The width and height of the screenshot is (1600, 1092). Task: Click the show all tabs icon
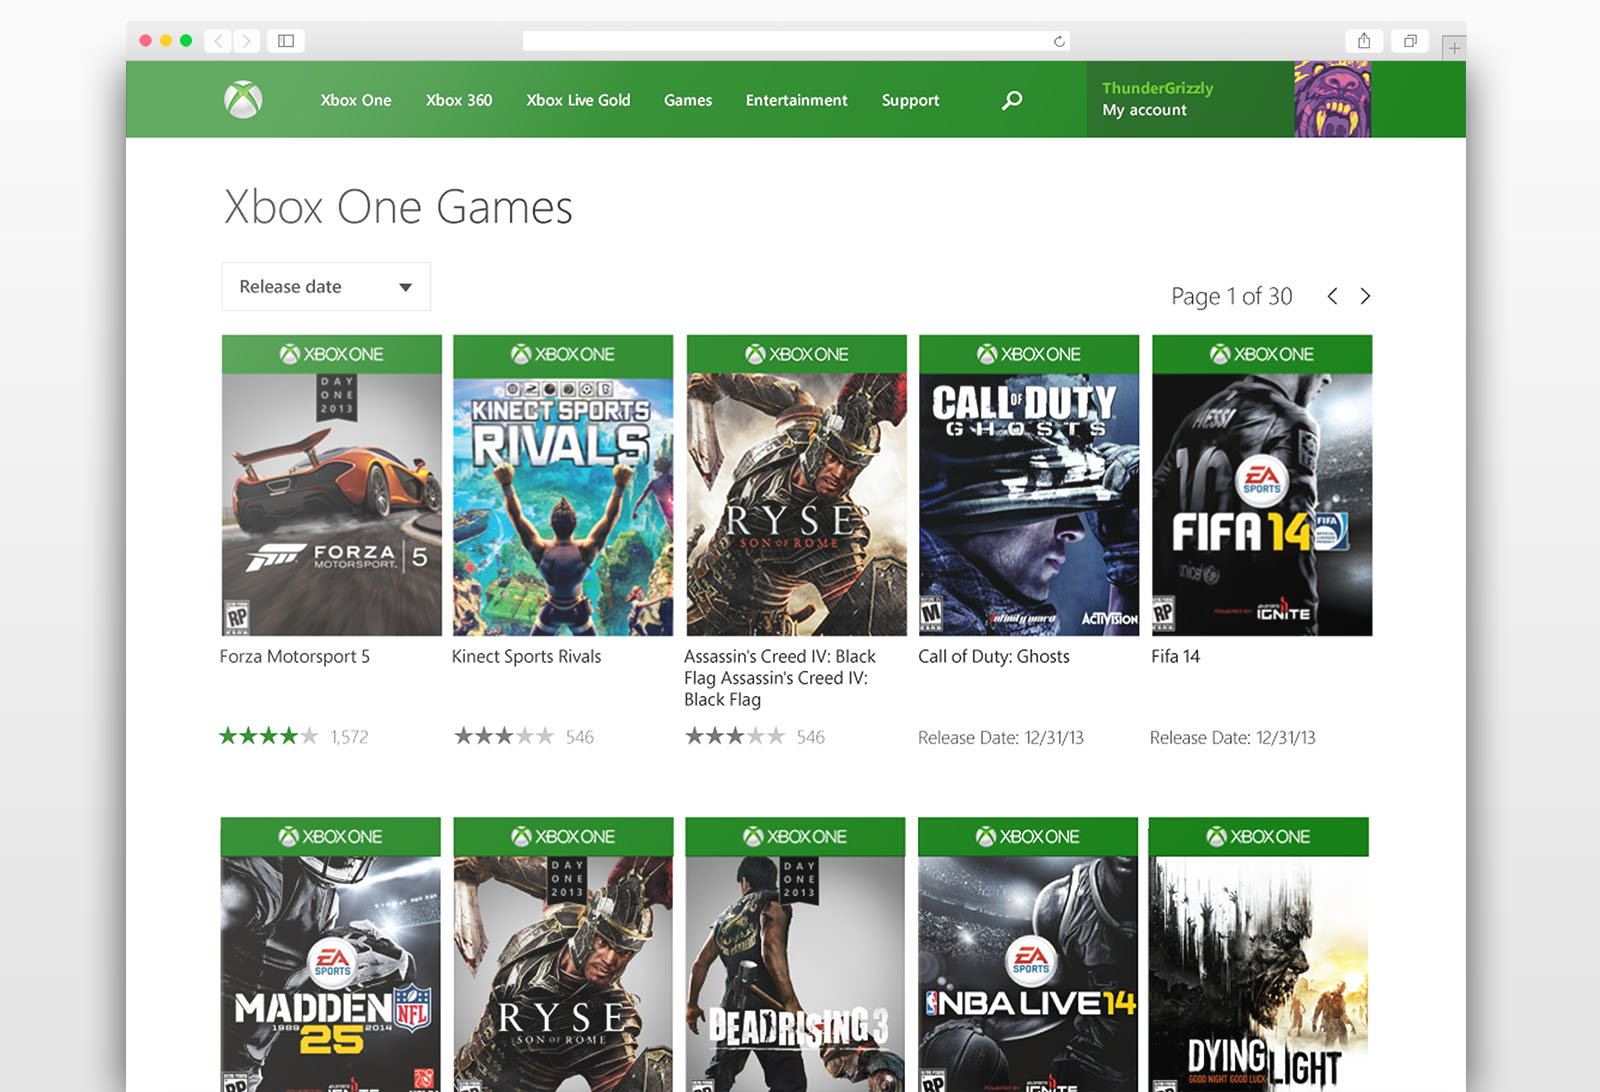(x=1410, y=41)
